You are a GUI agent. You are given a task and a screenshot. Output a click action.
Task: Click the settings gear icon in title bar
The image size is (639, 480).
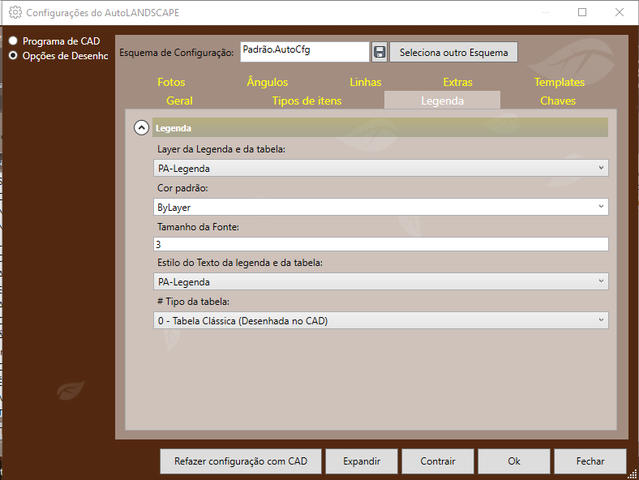(x=13, y=13)
